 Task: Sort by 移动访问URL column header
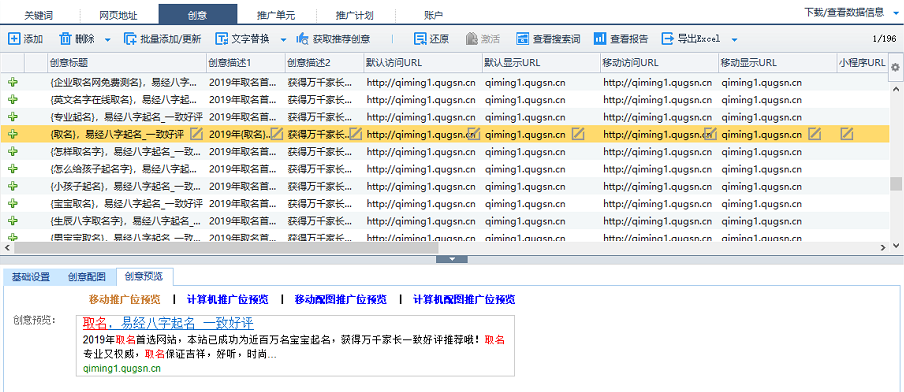coord(659,62)
